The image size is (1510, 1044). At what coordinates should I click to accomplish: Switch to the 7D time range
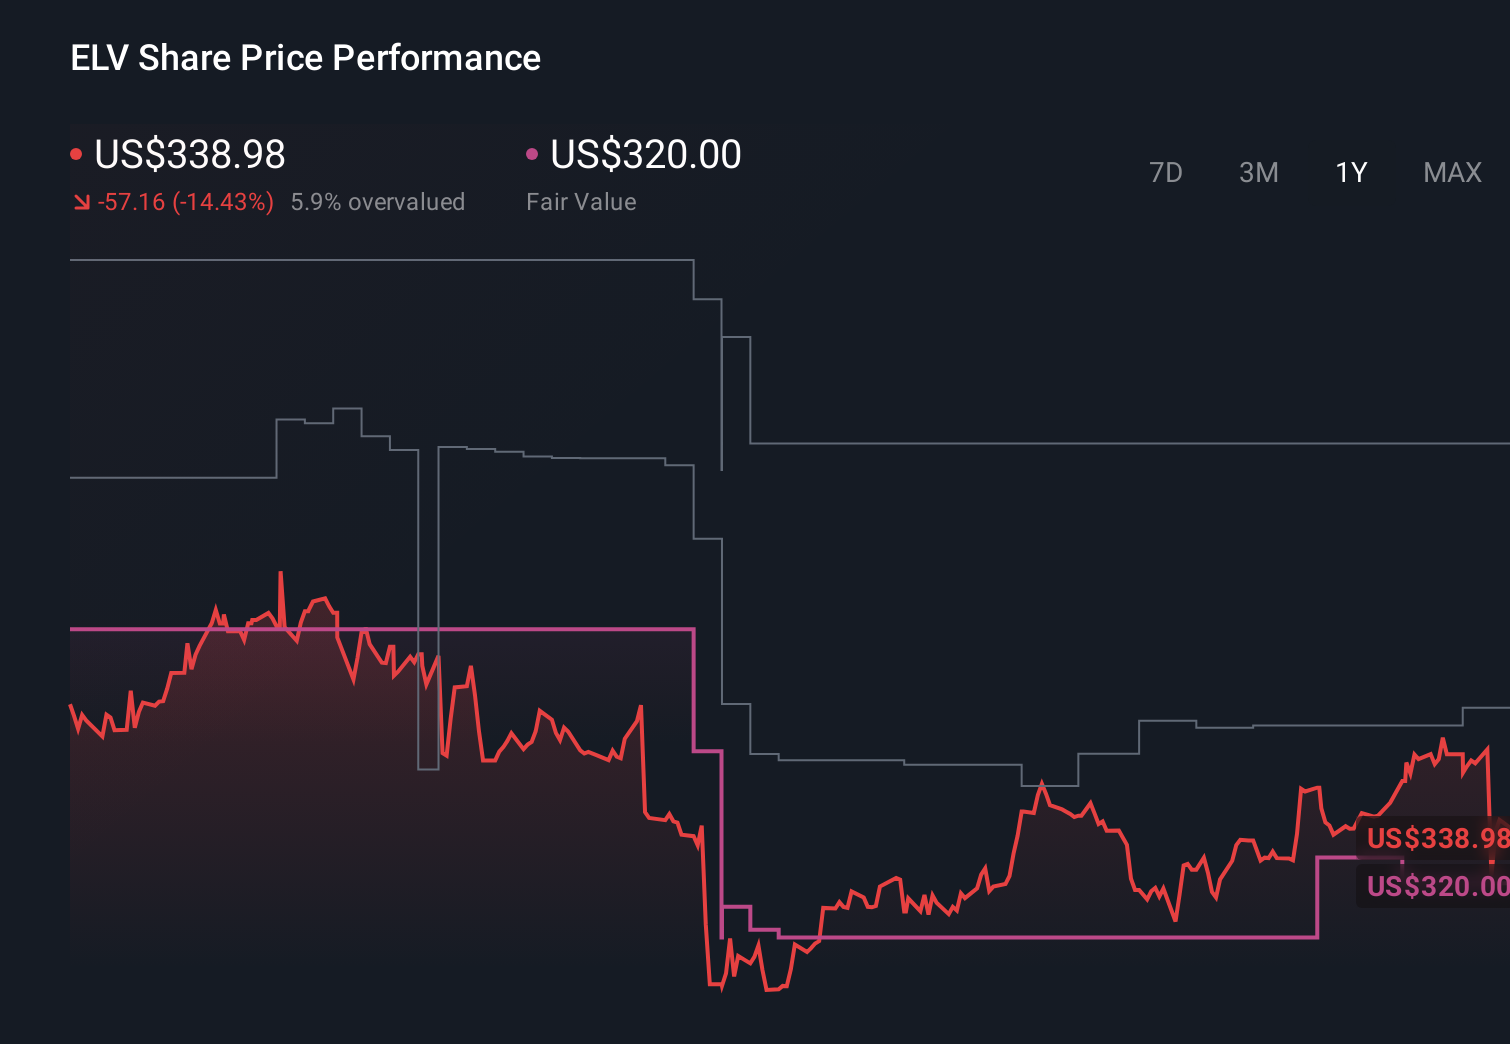1167,172
